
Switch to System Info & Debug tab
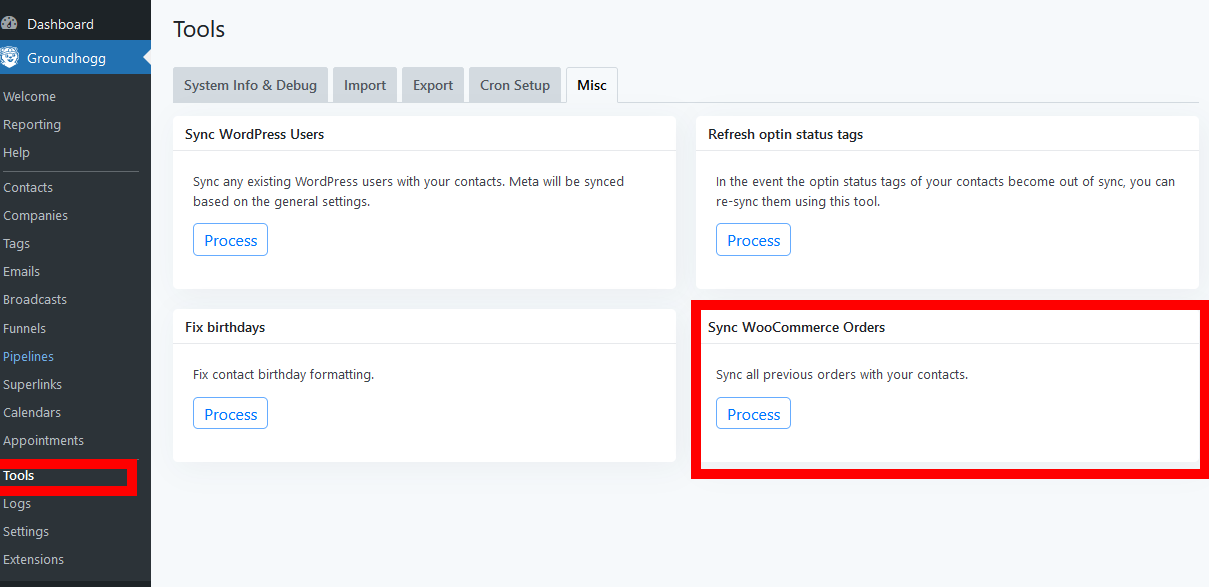[x=250, y=85]
